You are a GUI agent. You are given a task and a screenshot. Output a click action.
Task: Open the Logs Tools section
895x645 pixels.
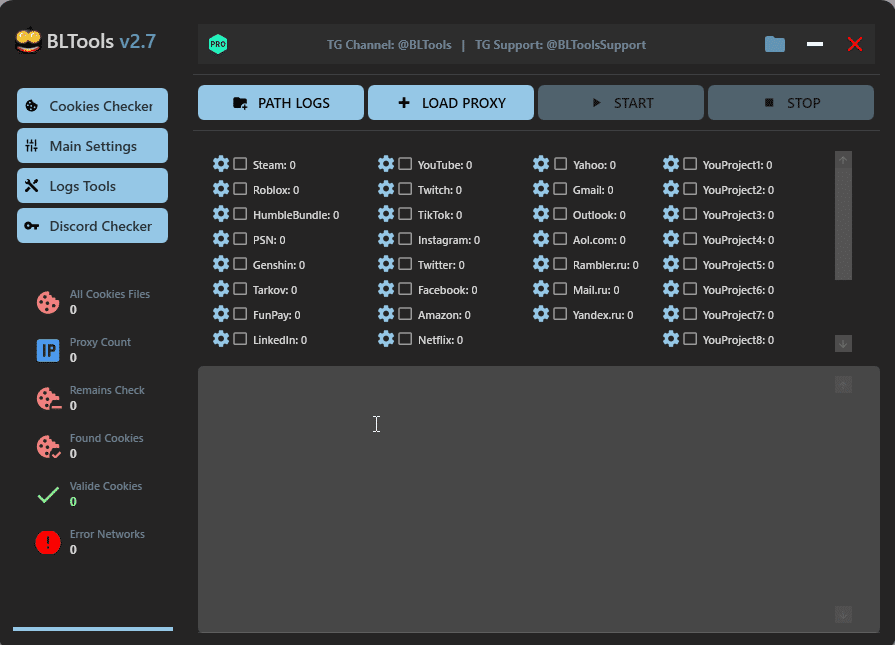point(92,185)
